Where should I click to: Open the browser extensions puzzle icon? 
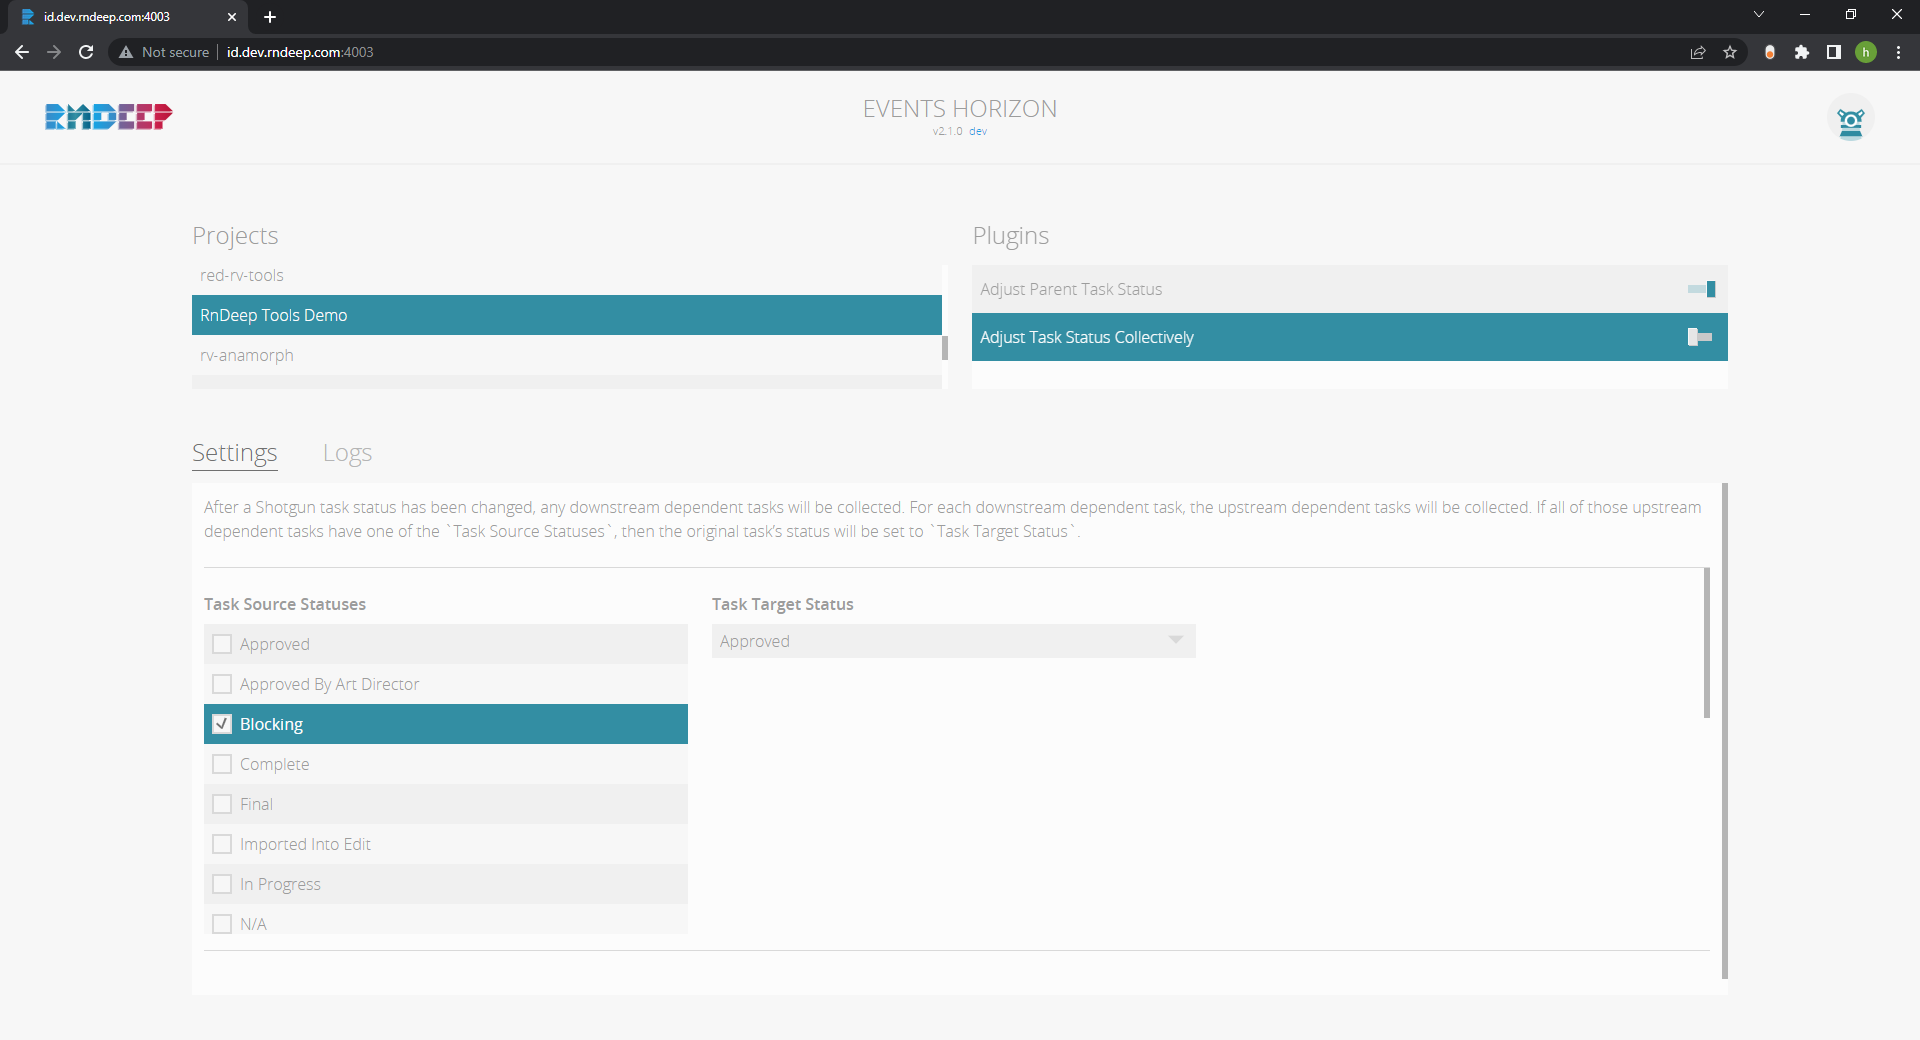point(1802,52)
